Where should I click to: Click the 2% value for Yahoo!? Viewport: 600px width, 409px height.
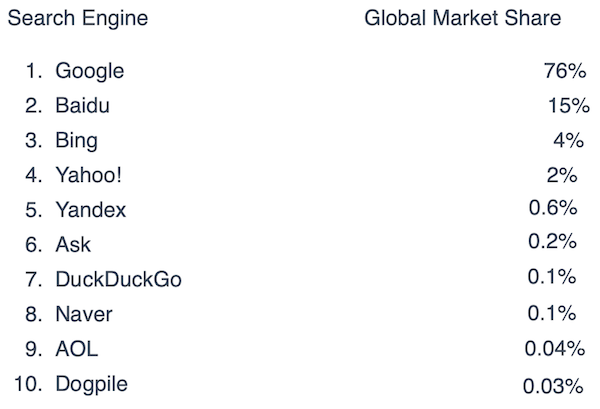pos(562,175)
